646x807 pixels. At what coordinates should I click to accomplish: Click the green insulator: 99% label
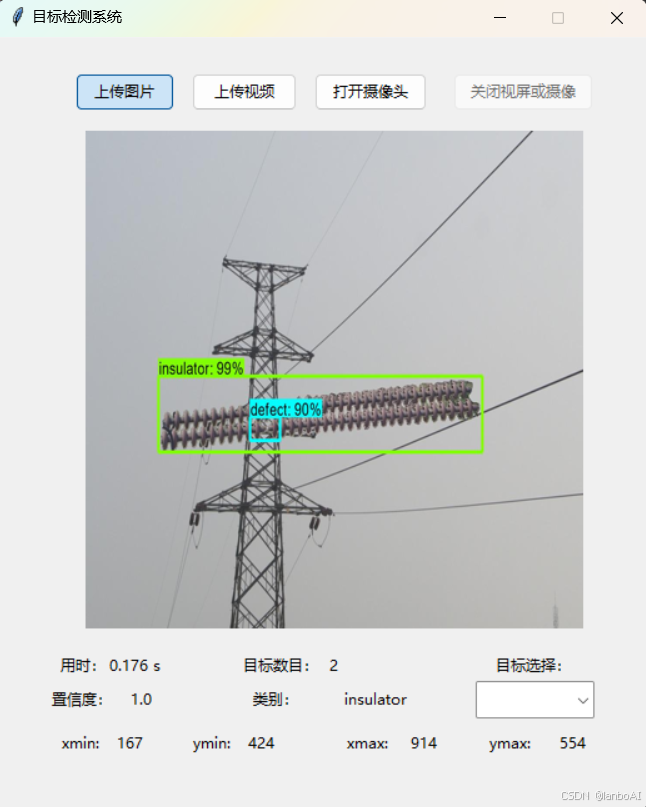pos(201,369)
